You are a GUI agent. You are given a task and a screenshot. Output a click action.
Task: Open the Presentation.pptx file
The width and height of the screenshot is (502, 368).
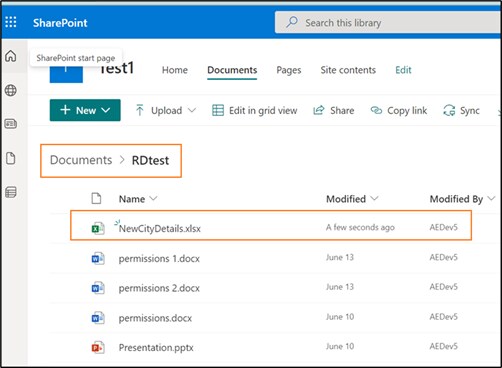coord(156,348)
